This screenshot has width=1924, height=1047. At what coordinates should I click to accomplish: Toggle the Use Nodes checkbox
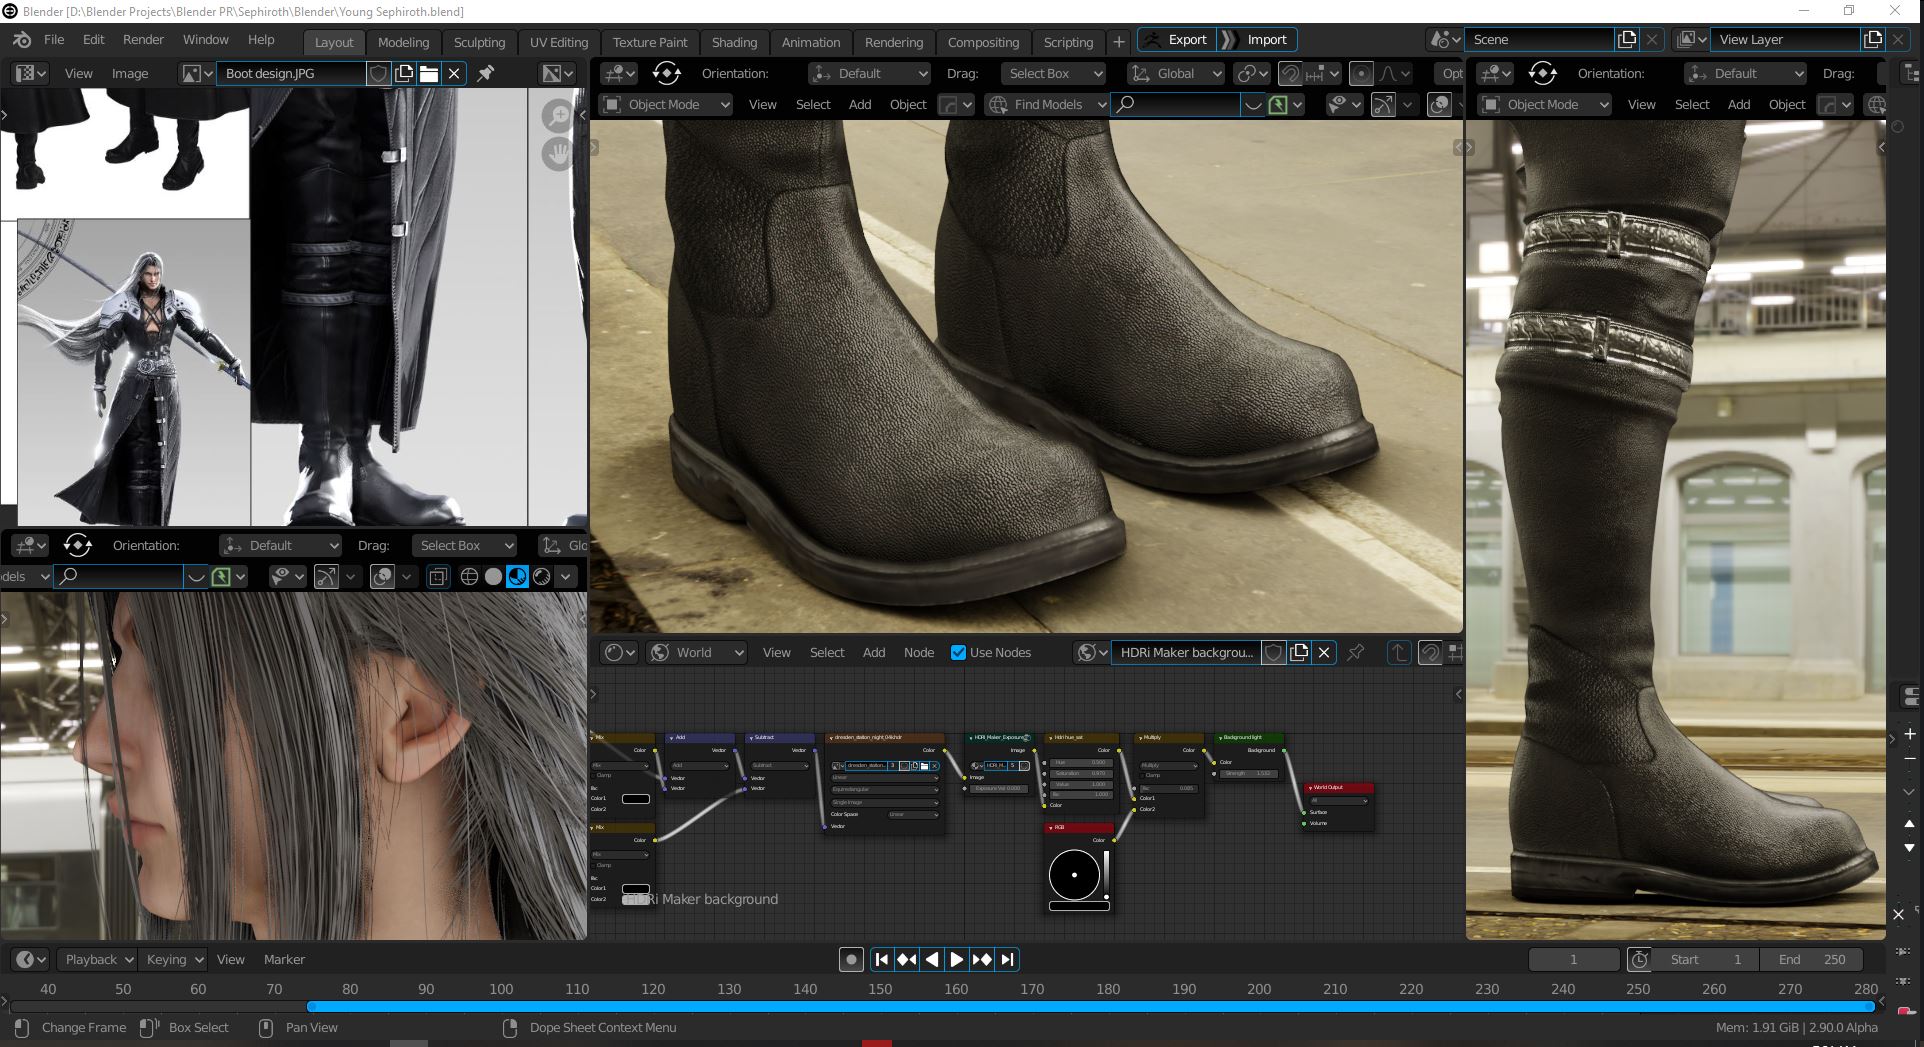tap(958, 652)
